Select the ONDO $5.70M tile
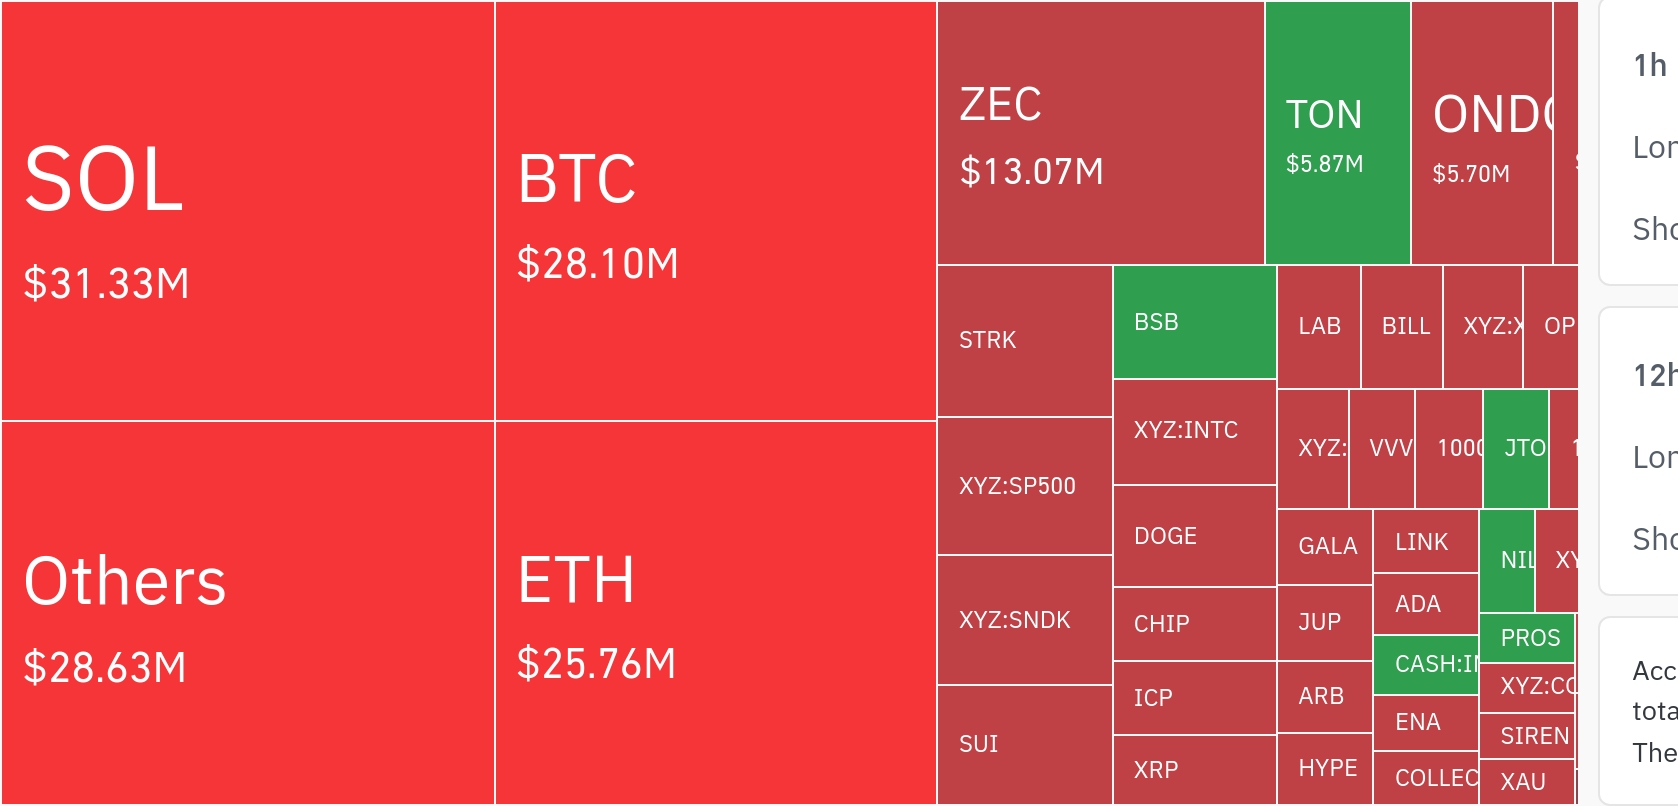The image size is (1678, 806). click(x=1482, y=133)
